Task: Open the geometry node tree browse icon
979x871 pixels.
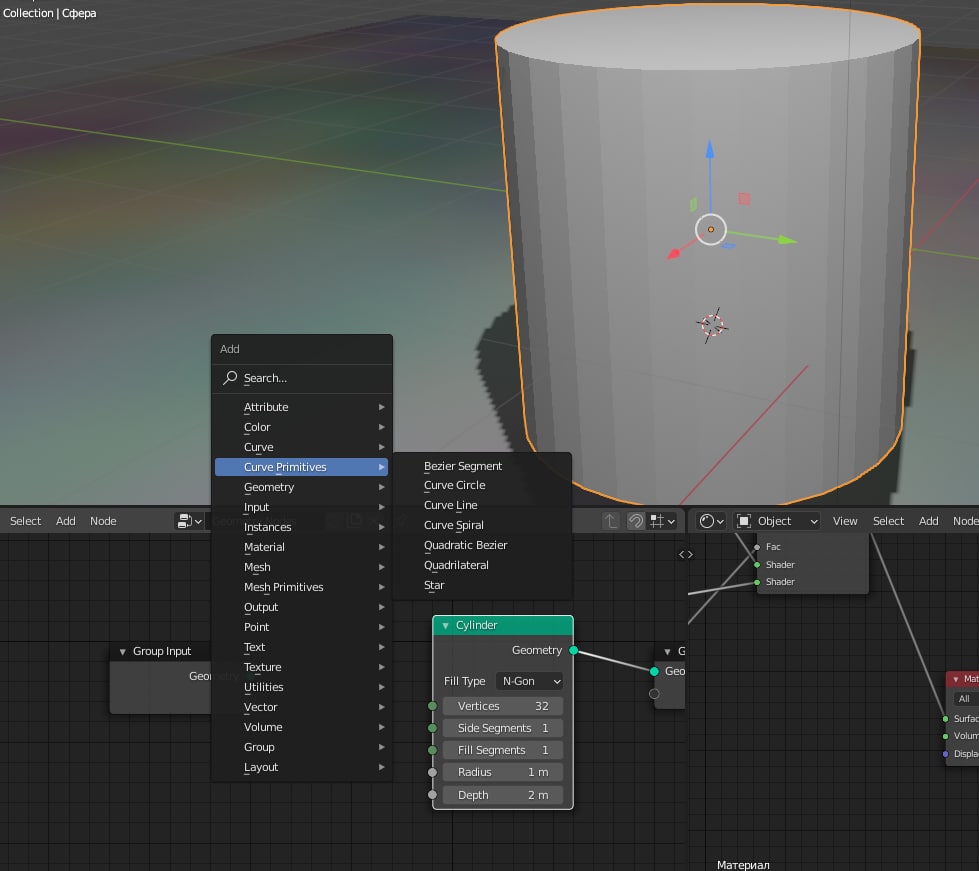Action: (x=190, y=521)
